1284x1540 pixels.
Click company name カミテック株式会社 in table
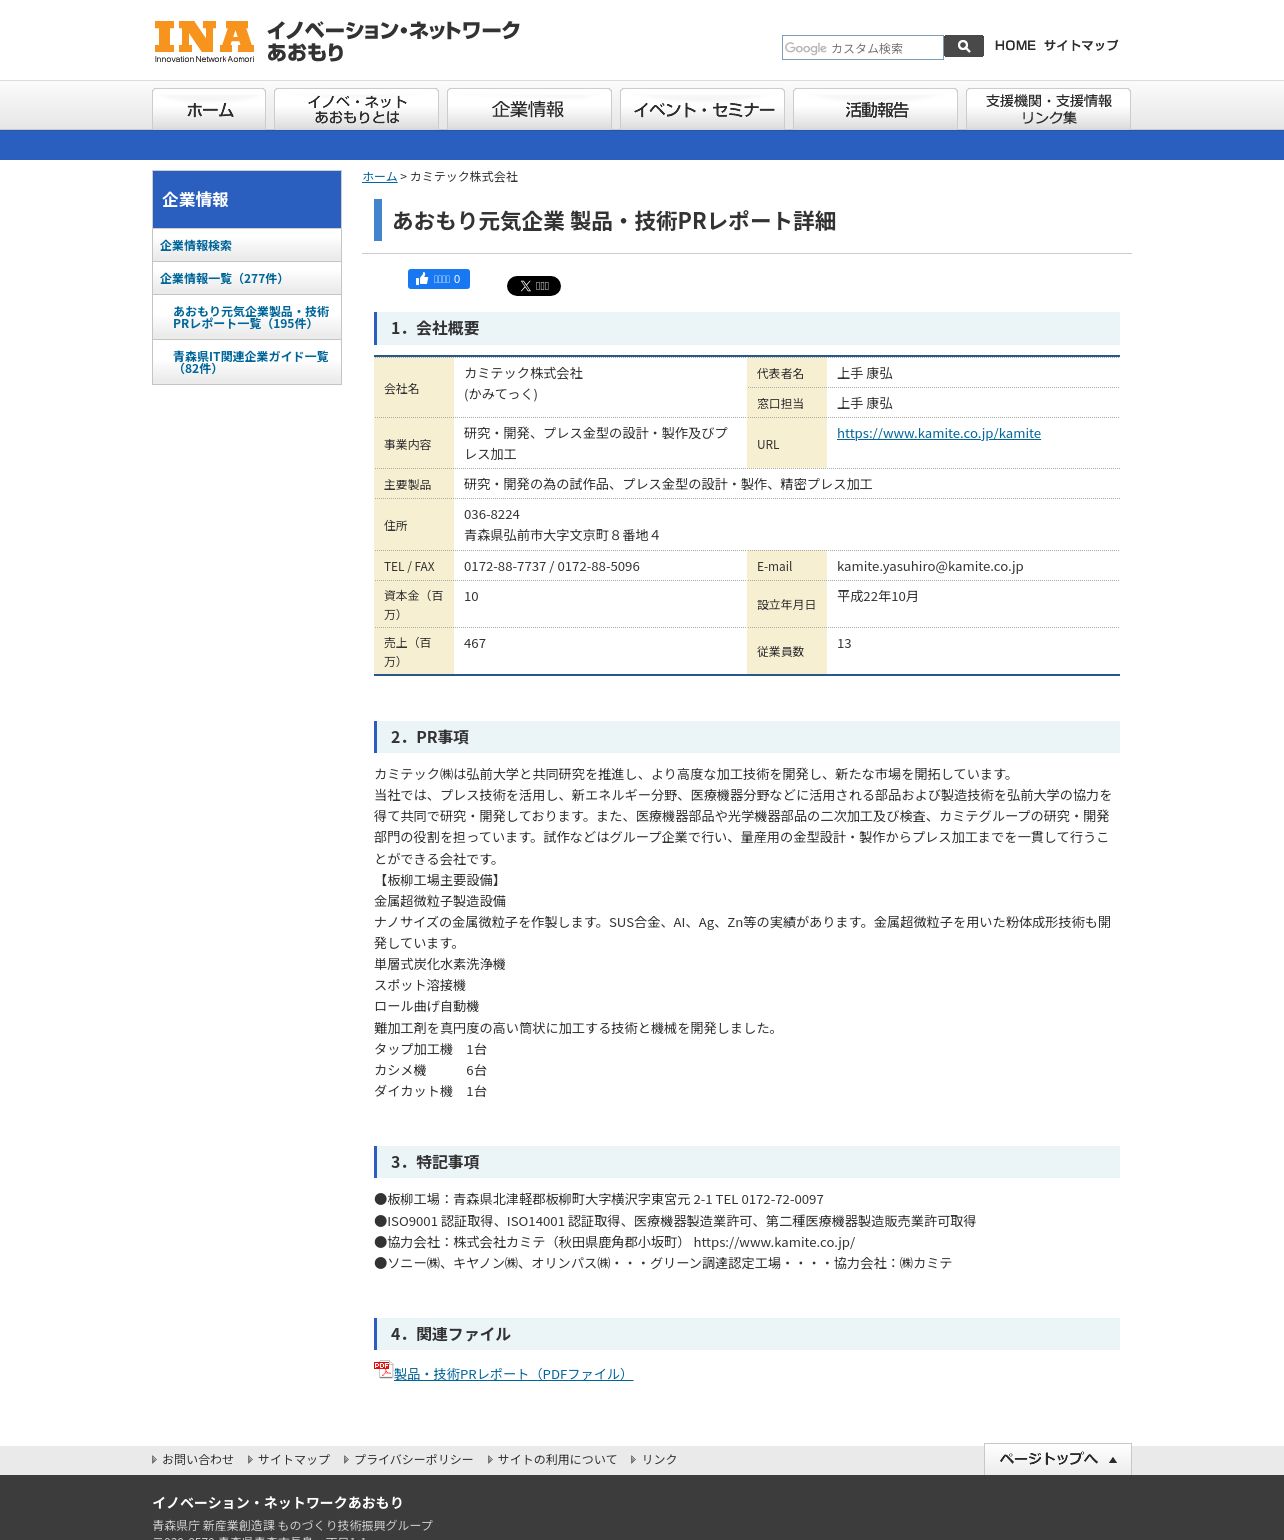[x=523, y=373]
